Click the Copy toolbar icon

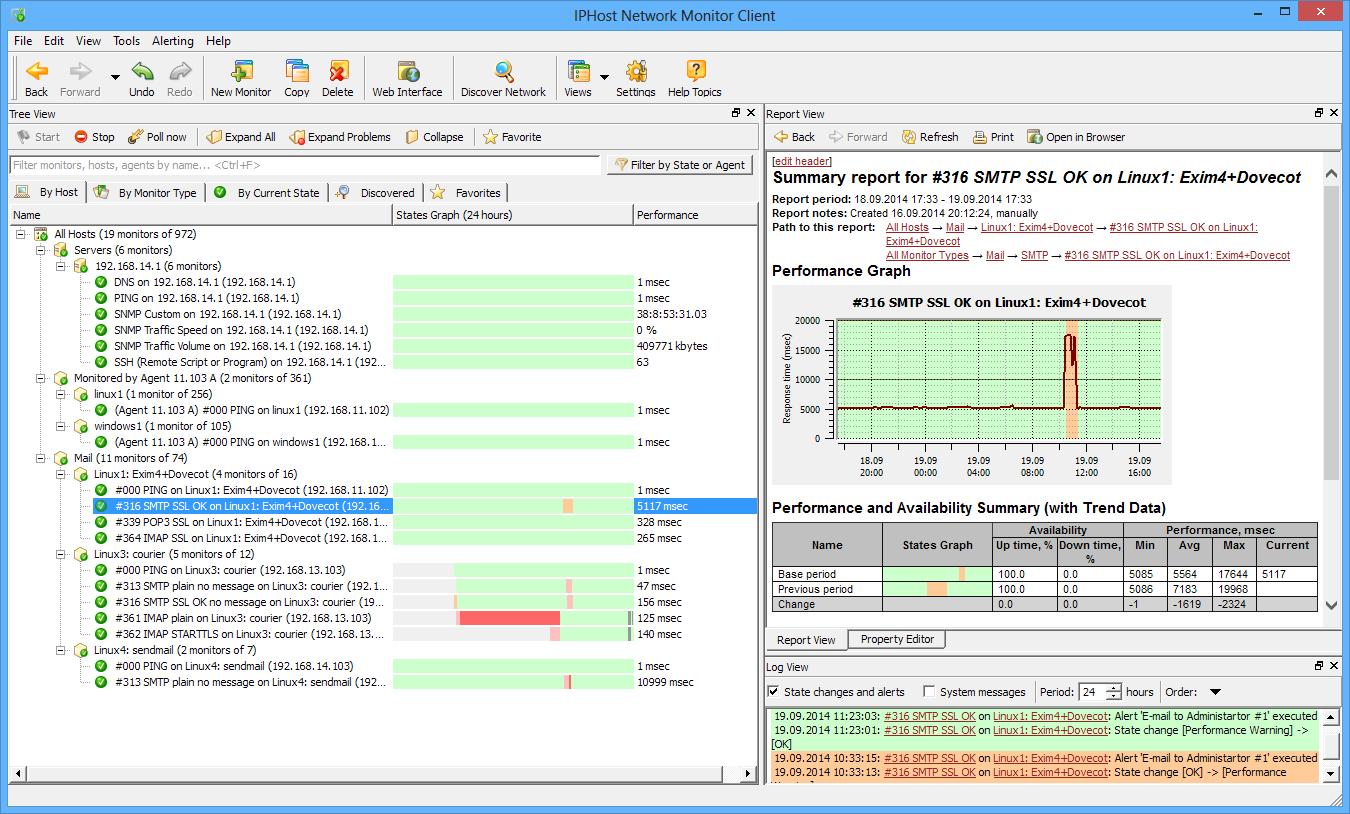point(297,78)
